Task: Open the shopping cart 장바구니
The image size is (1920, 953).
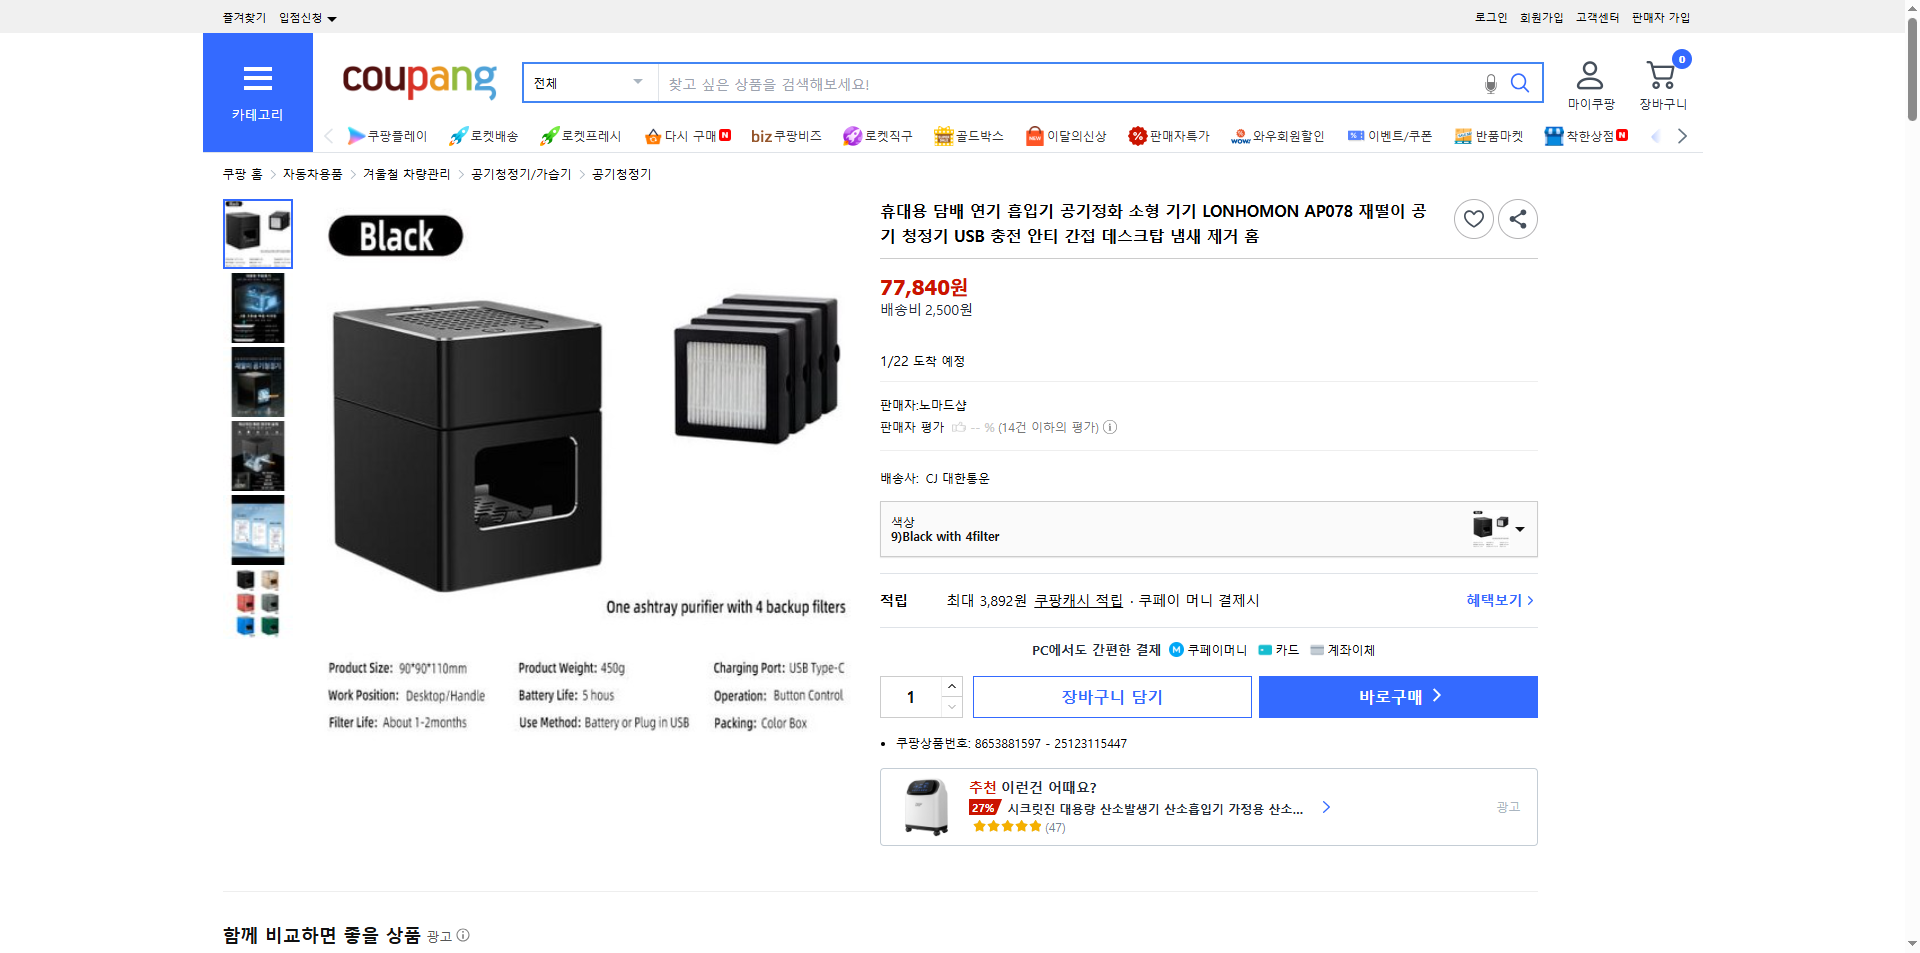Action: click(x=1660, y=78)
